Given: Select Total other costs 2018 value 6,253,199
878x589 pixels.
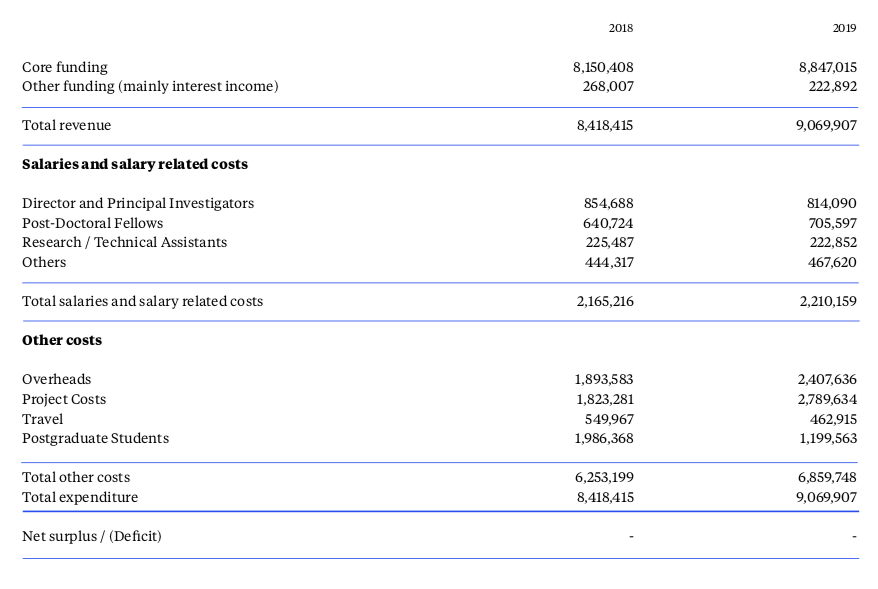Looking at the screenshot, I should pos(604,478).
